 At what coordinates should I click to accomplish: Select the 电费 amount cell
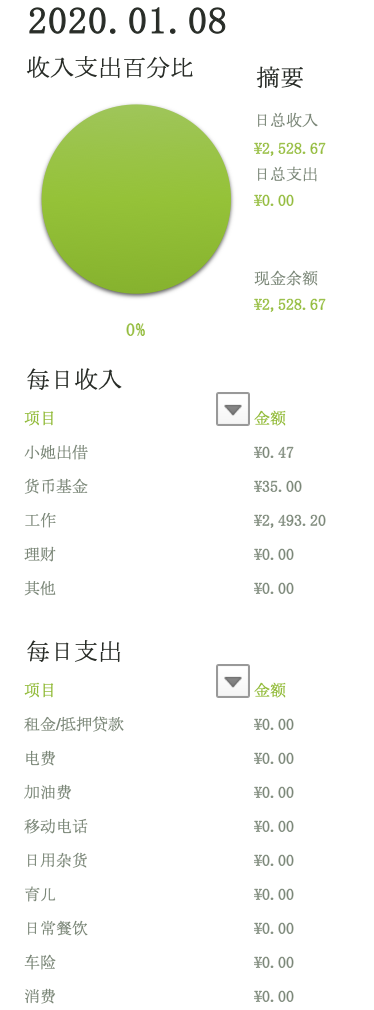coord(274,759)
